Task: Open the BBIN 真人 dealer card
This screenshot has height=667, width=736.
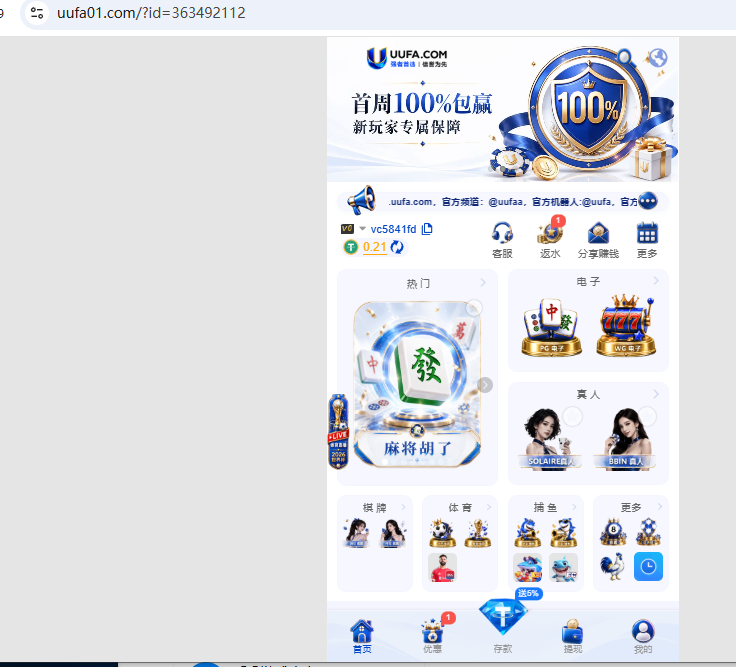Action: [x=625, y=438]
